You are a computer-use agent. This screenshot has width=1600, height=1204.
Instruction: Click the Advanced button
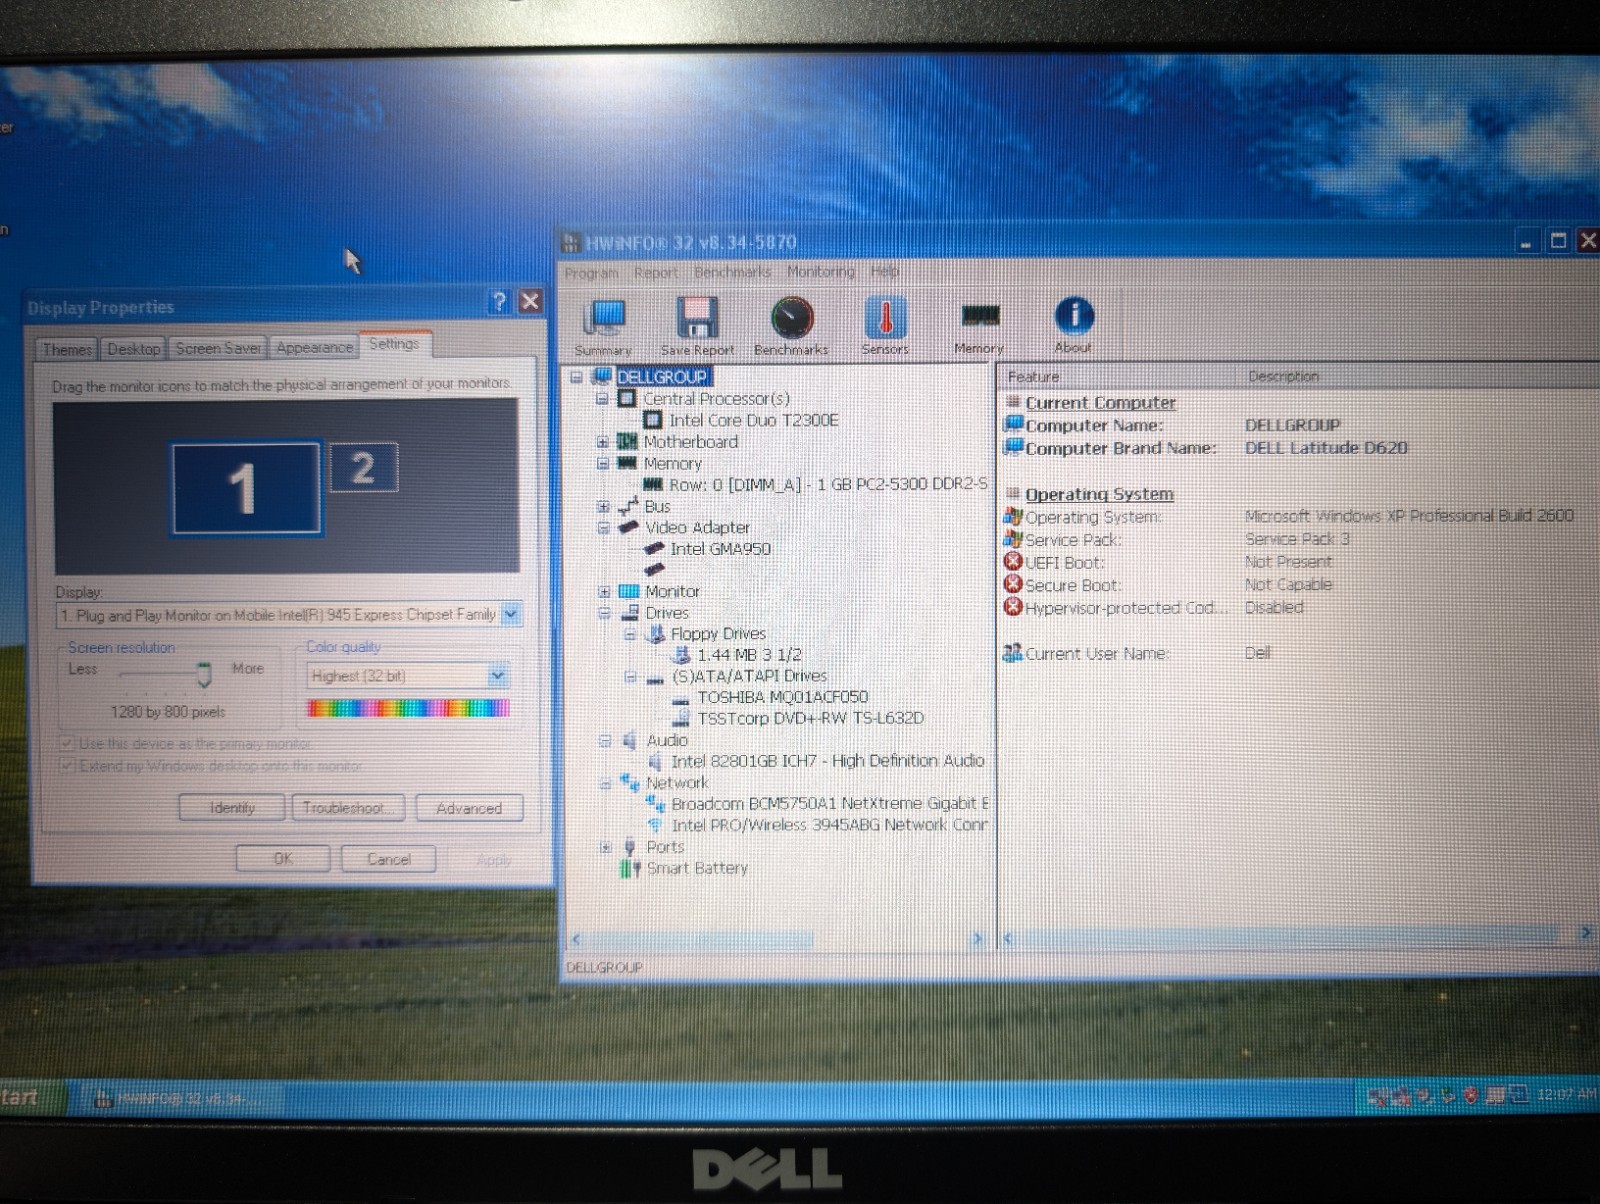(468, 808)
